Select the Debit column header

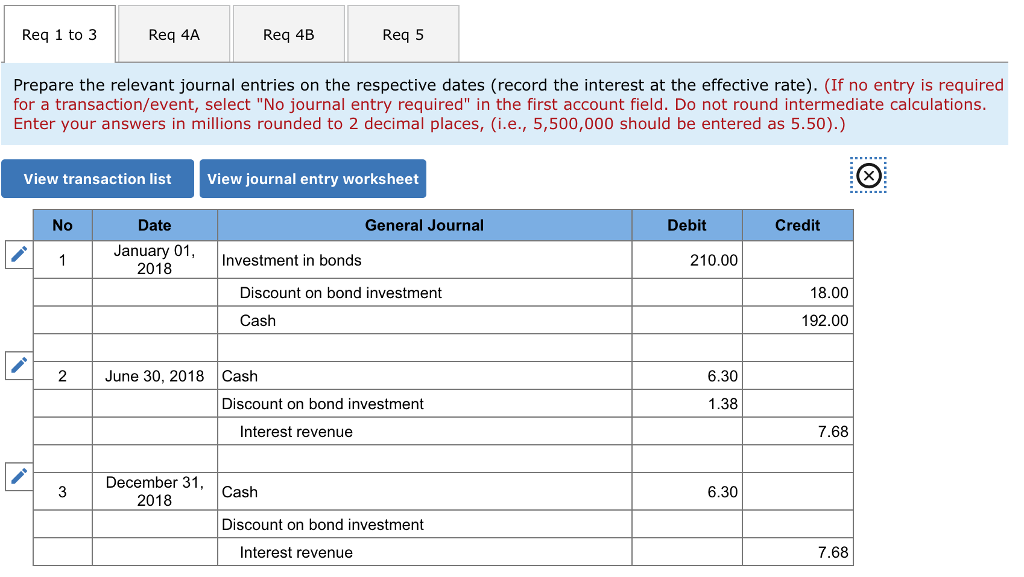point(687,225)
